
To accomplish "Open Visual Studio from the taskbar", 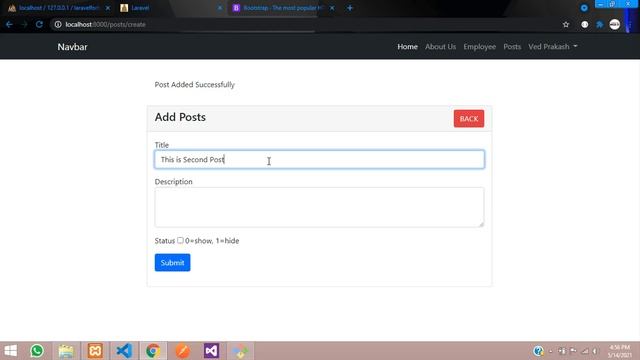I will coord(211,351).
